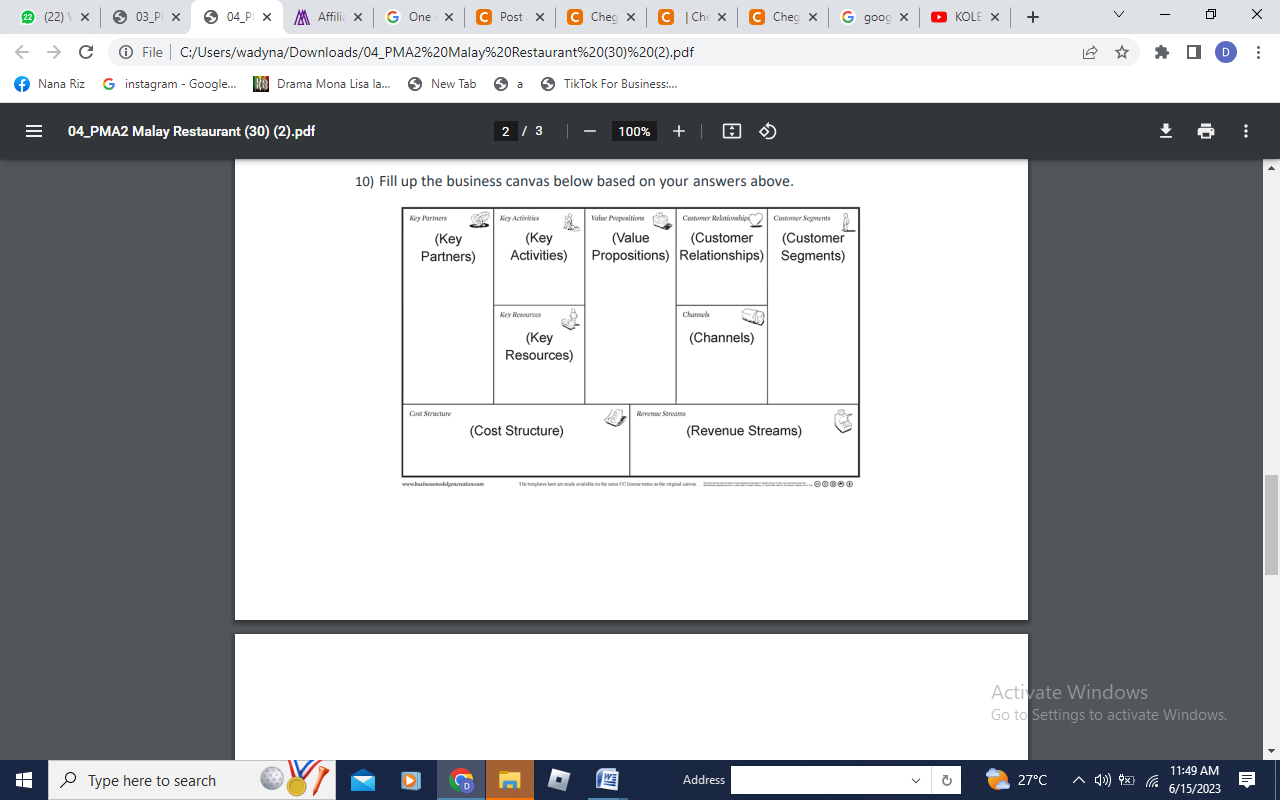The height and width of the screenshot is (800, 1280).
Task: Refresh the taskbar Address toolbar
Action: 946,780
